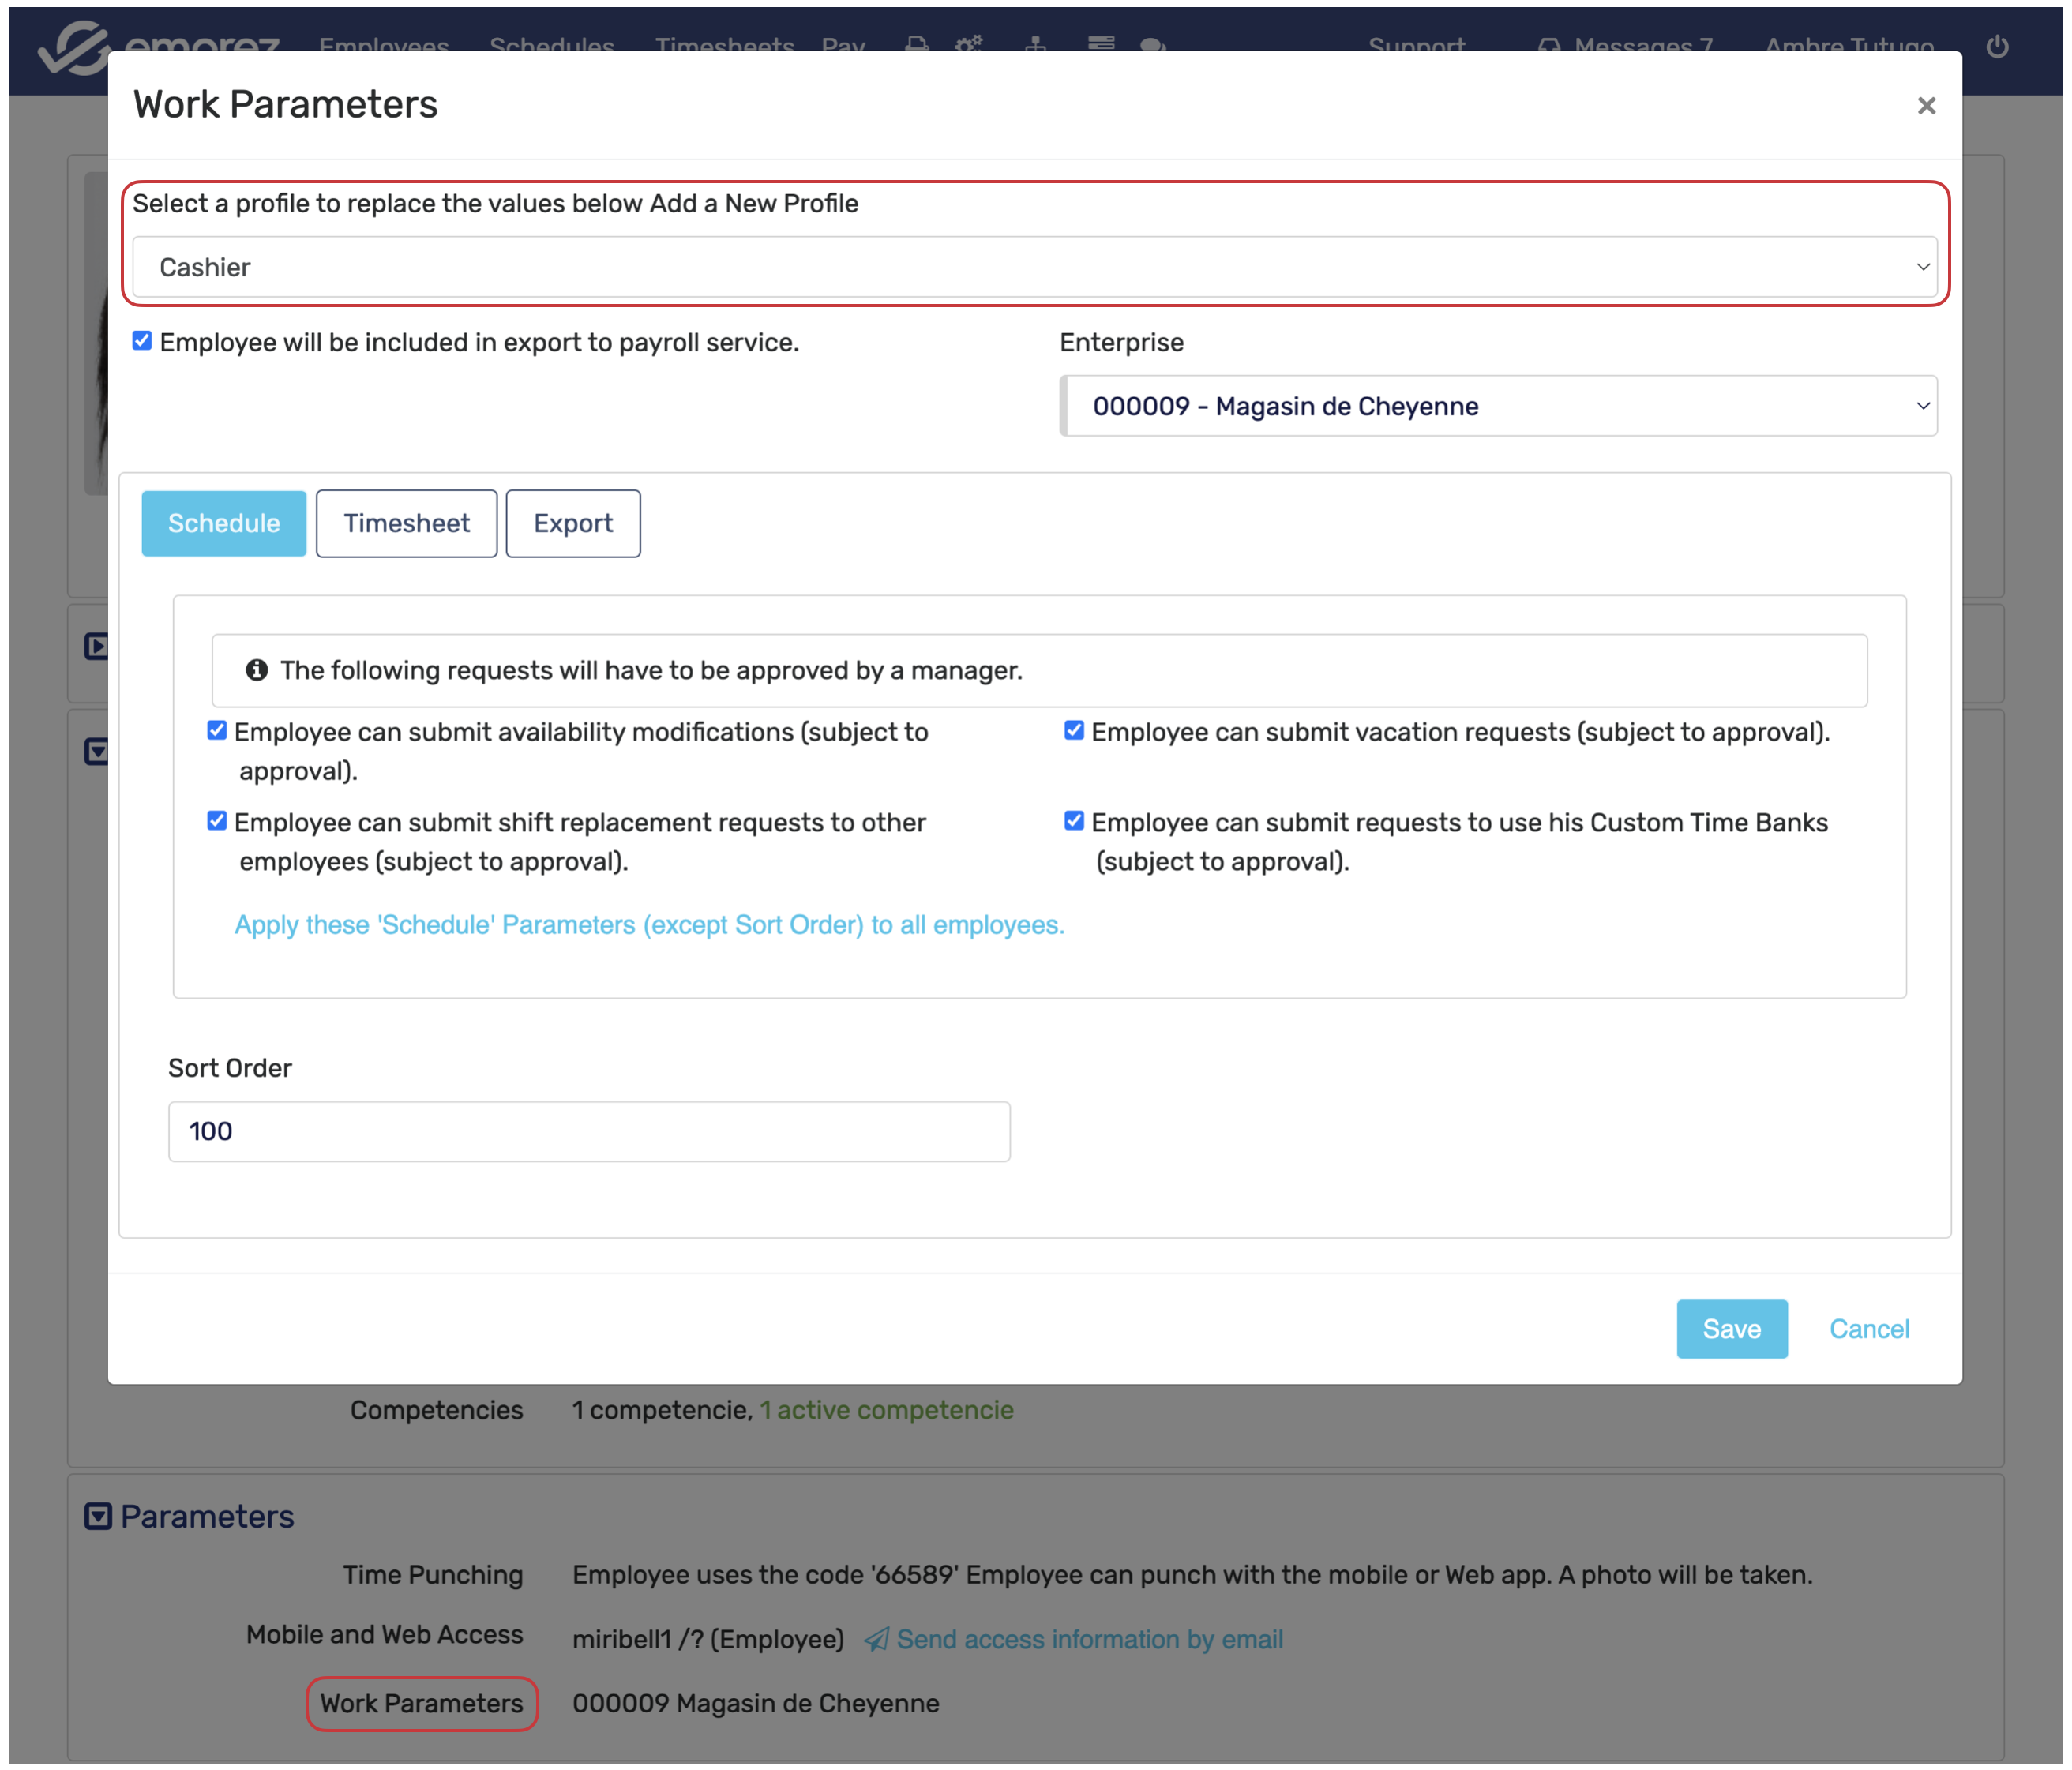Screen dimensions: 2072x1770
Task: Click the paper plane send icon
Action: (x=876, y=1639)
